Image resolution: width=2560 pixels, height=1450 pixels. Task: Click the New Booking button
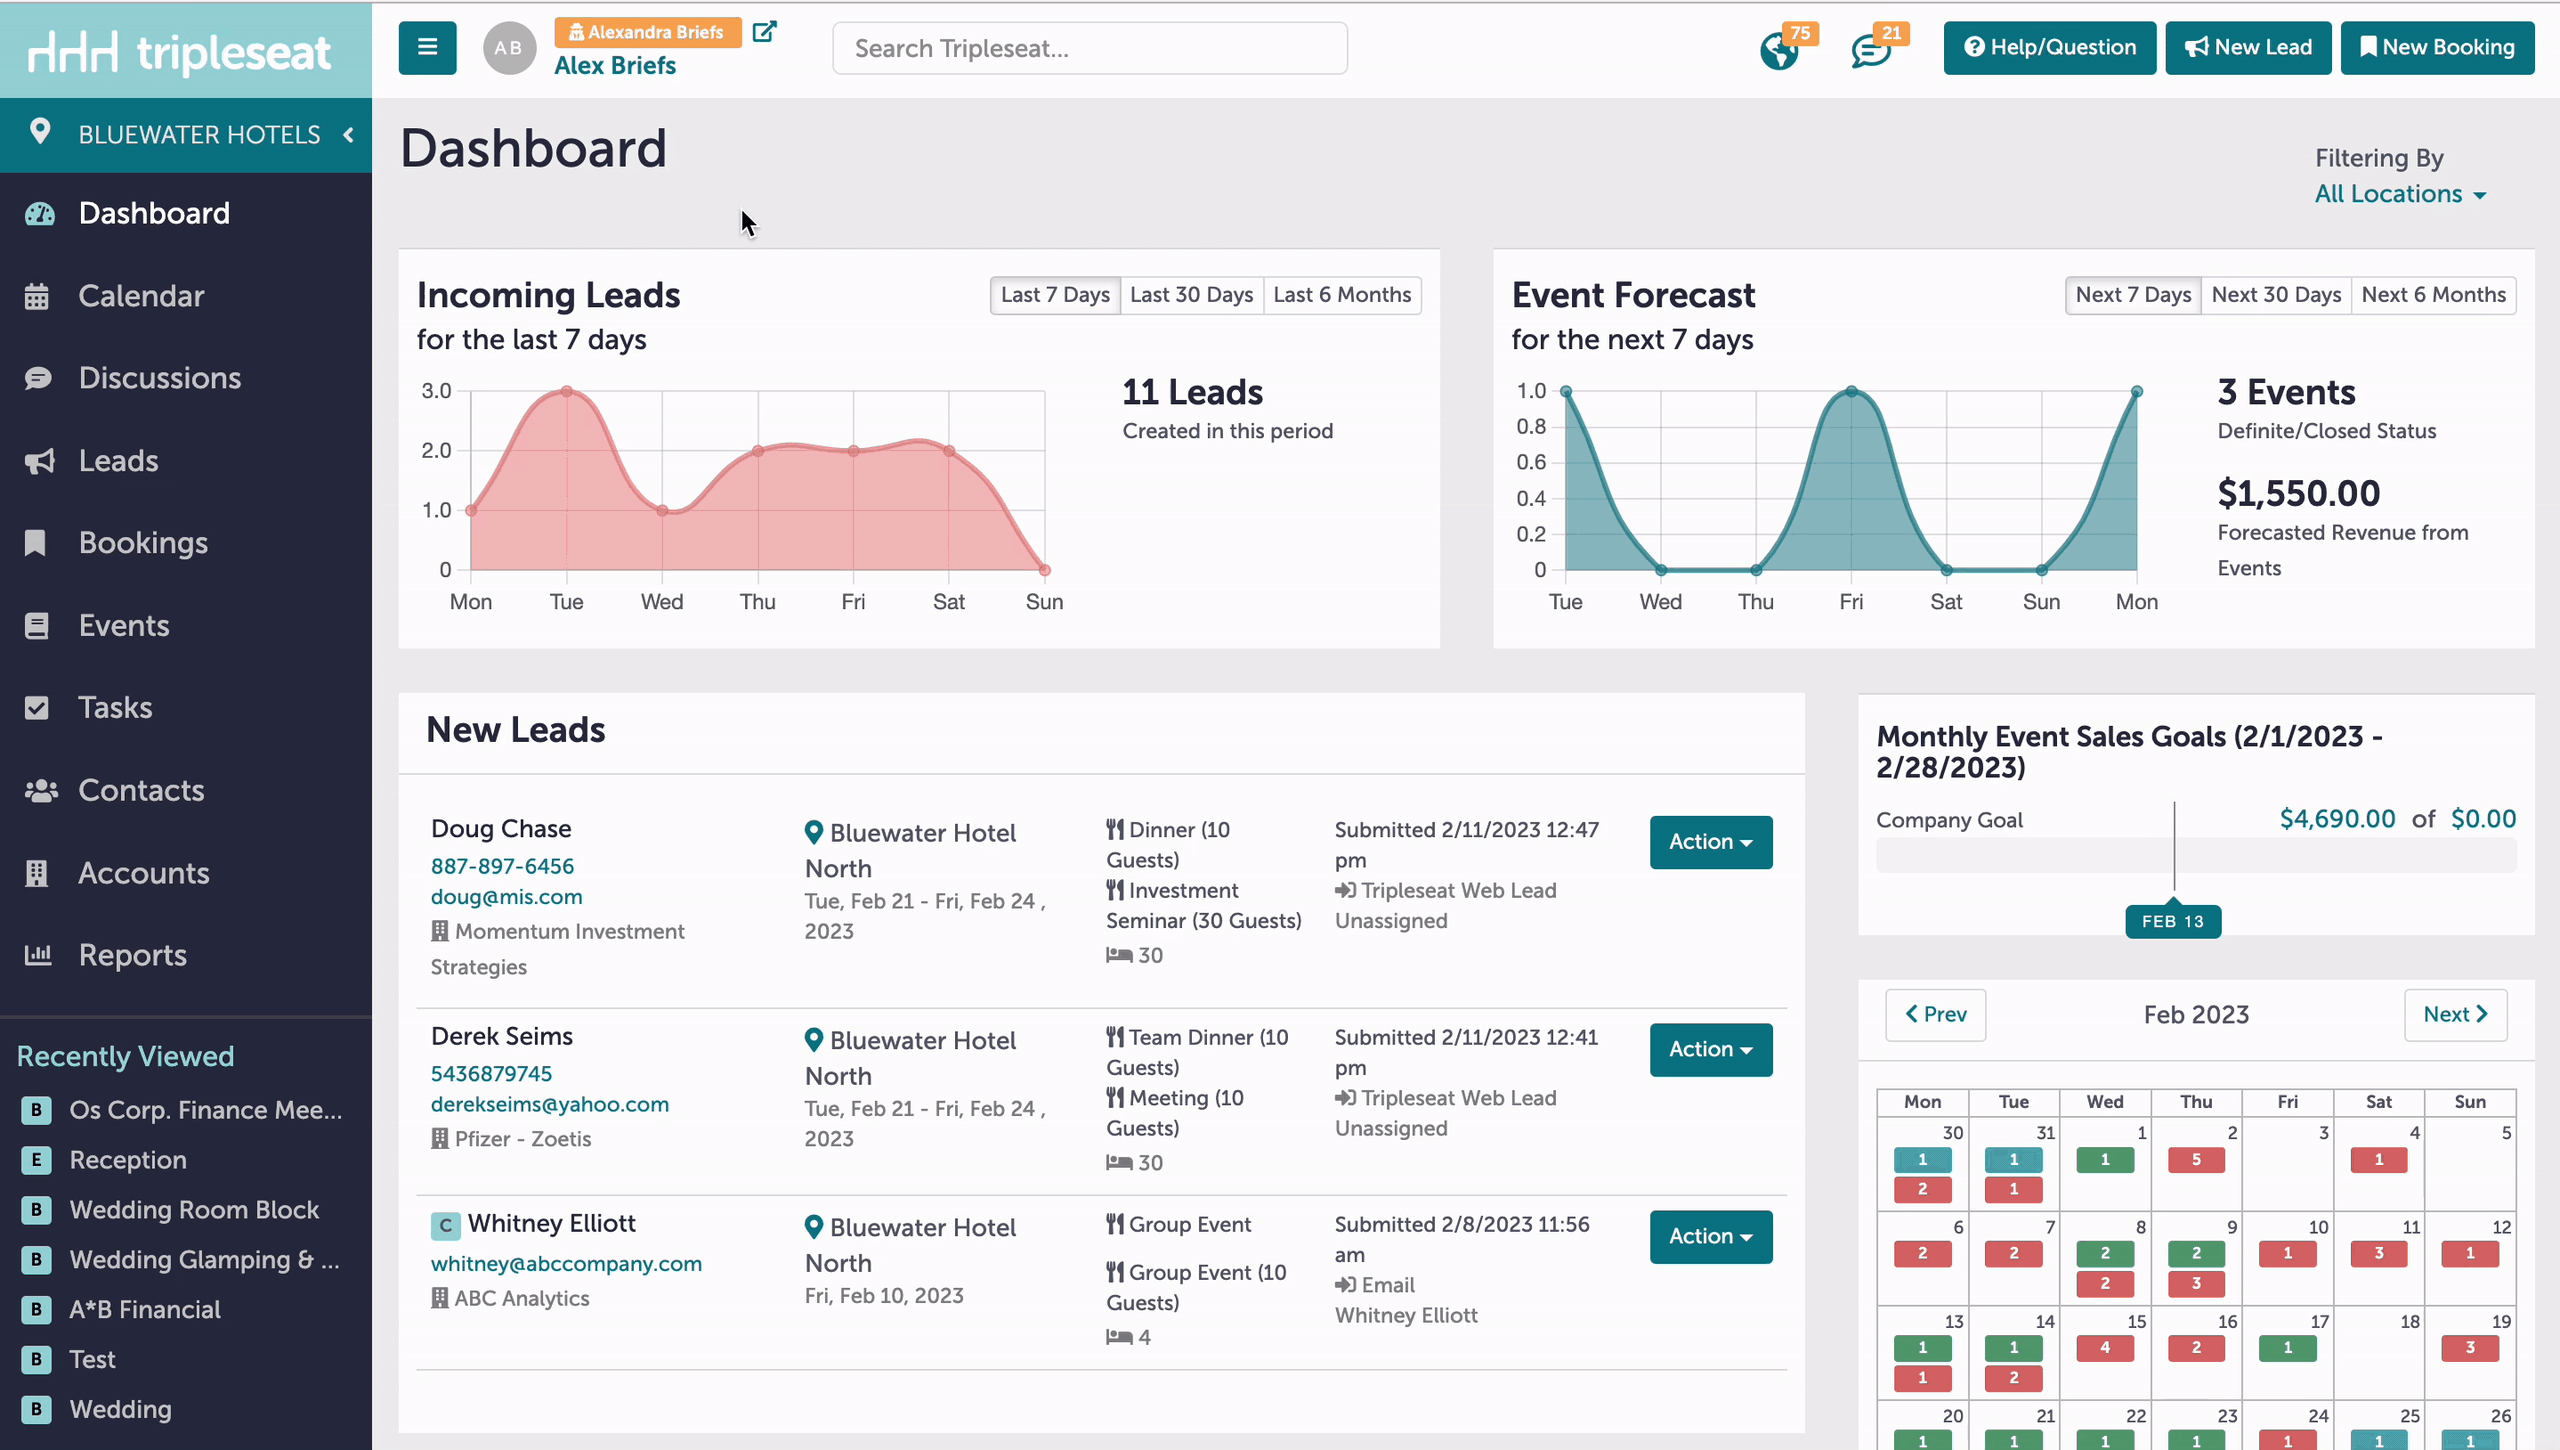click(x=2438, y=48)
